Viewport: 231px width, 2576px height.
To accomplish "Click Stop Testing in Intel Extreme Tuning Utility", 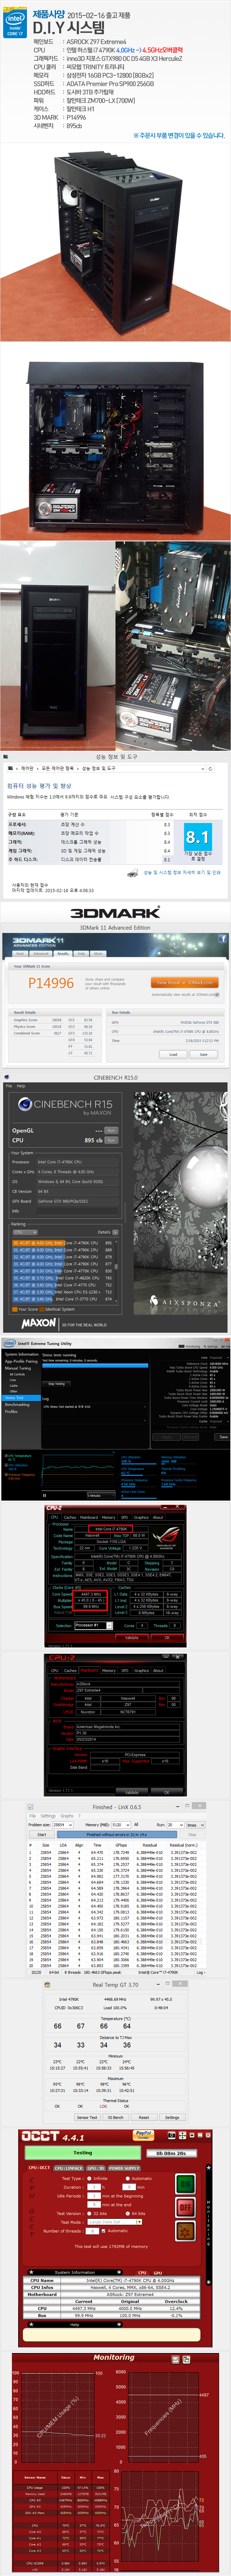I will pos(57,1384).
